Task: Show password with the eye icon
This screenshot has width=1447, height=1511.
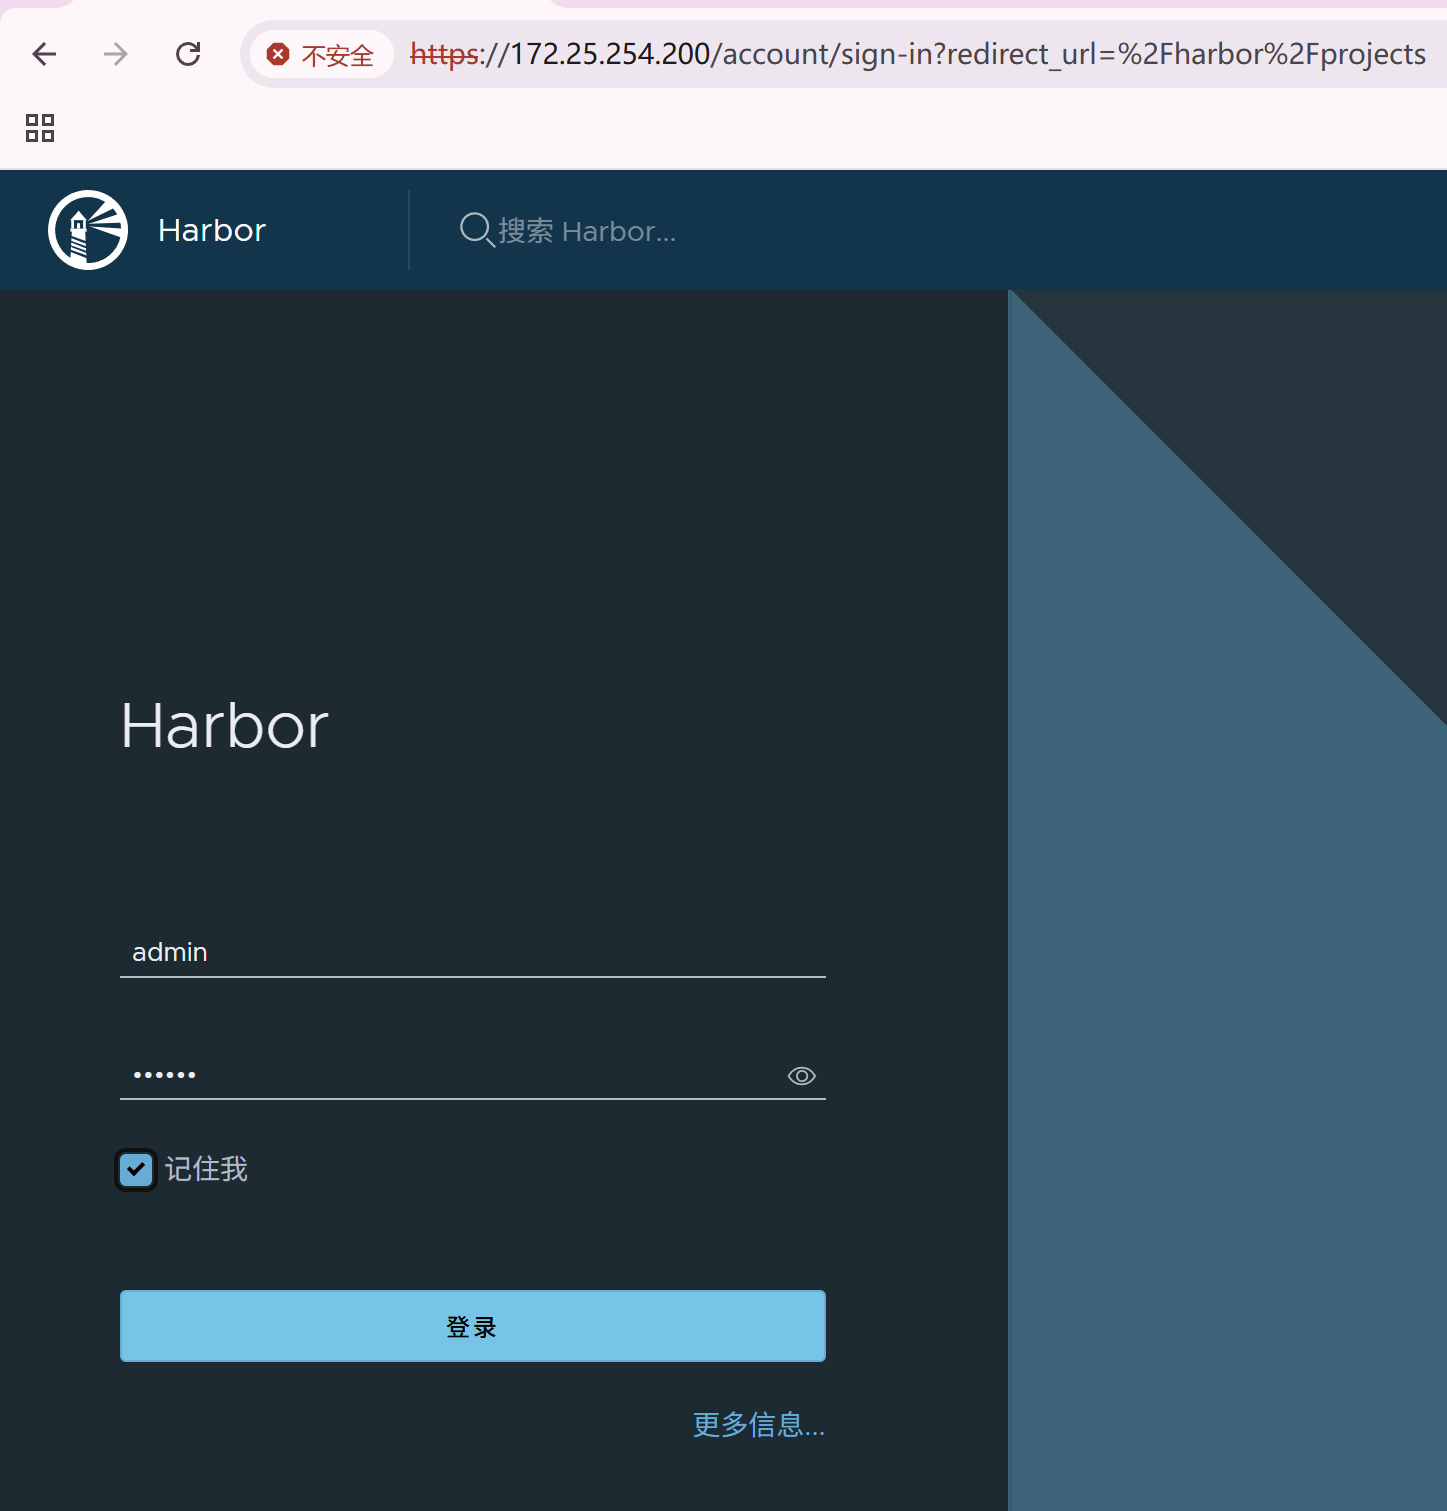Action: [x=802, y=1076]
